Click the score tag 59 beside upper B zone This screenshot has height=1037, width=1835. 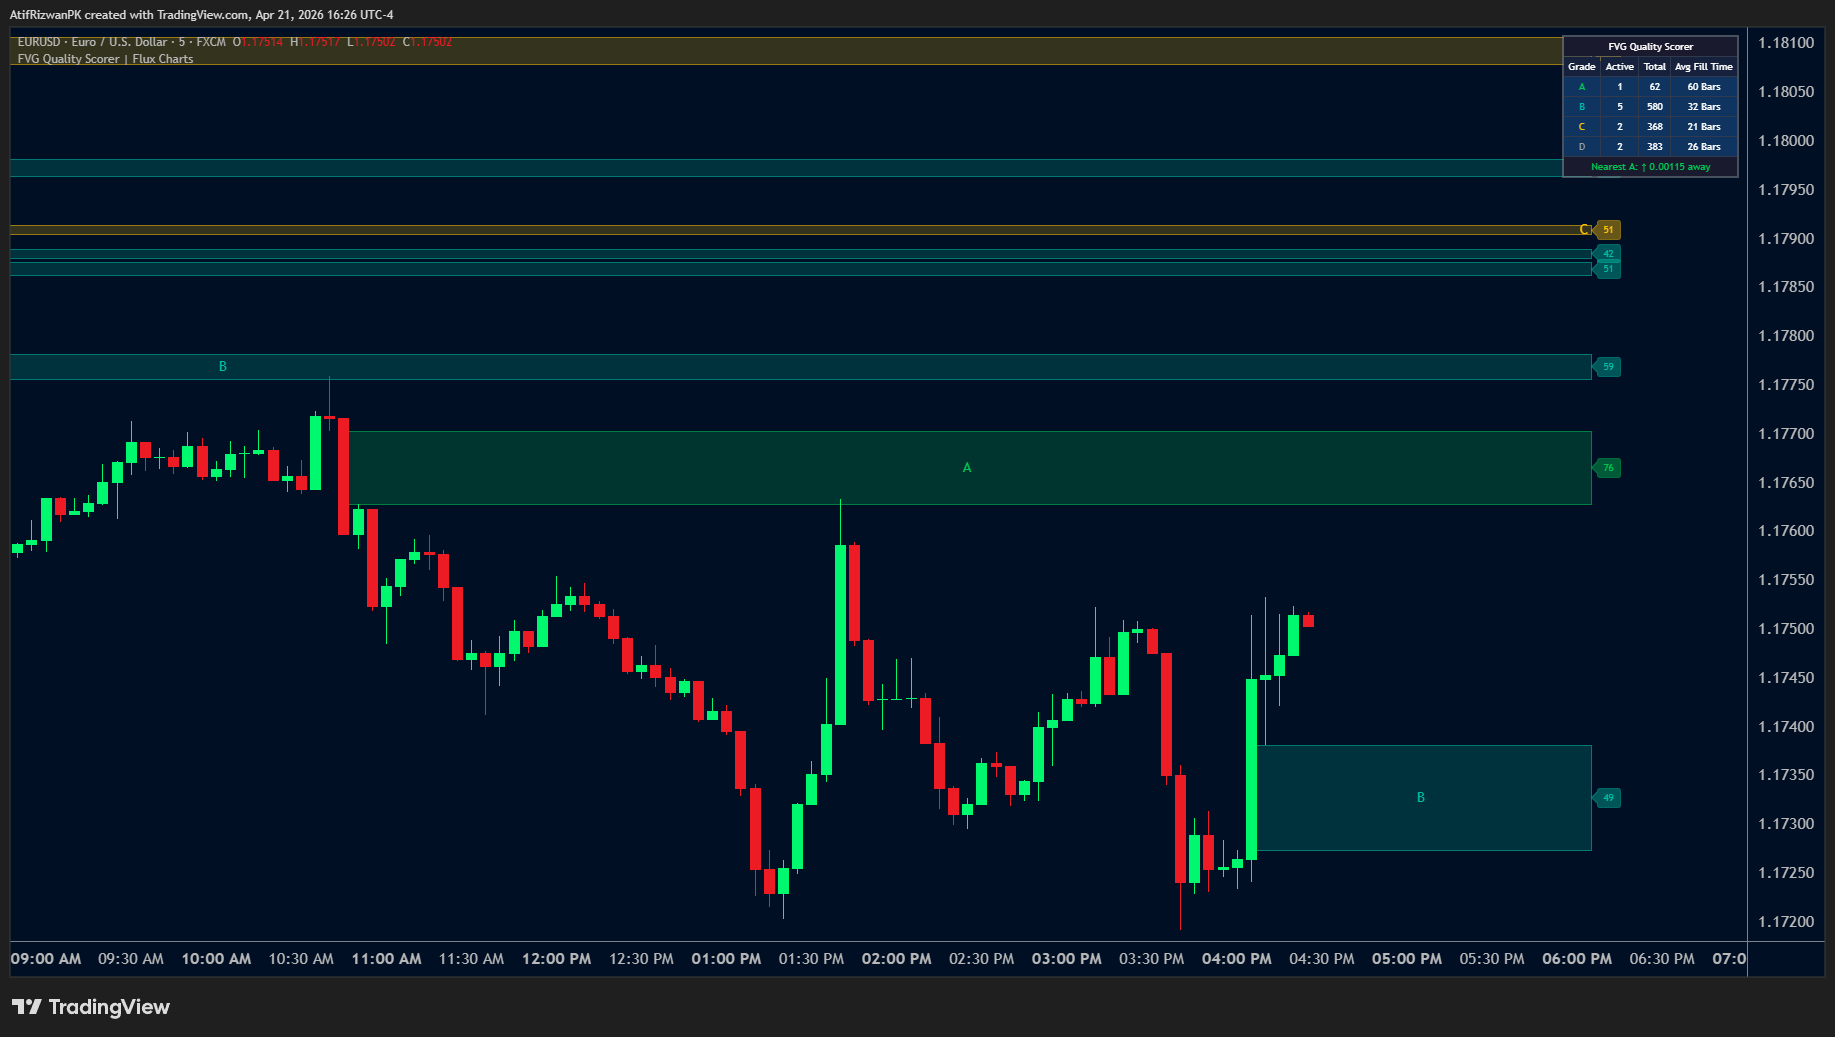(x=1607, y=367)
